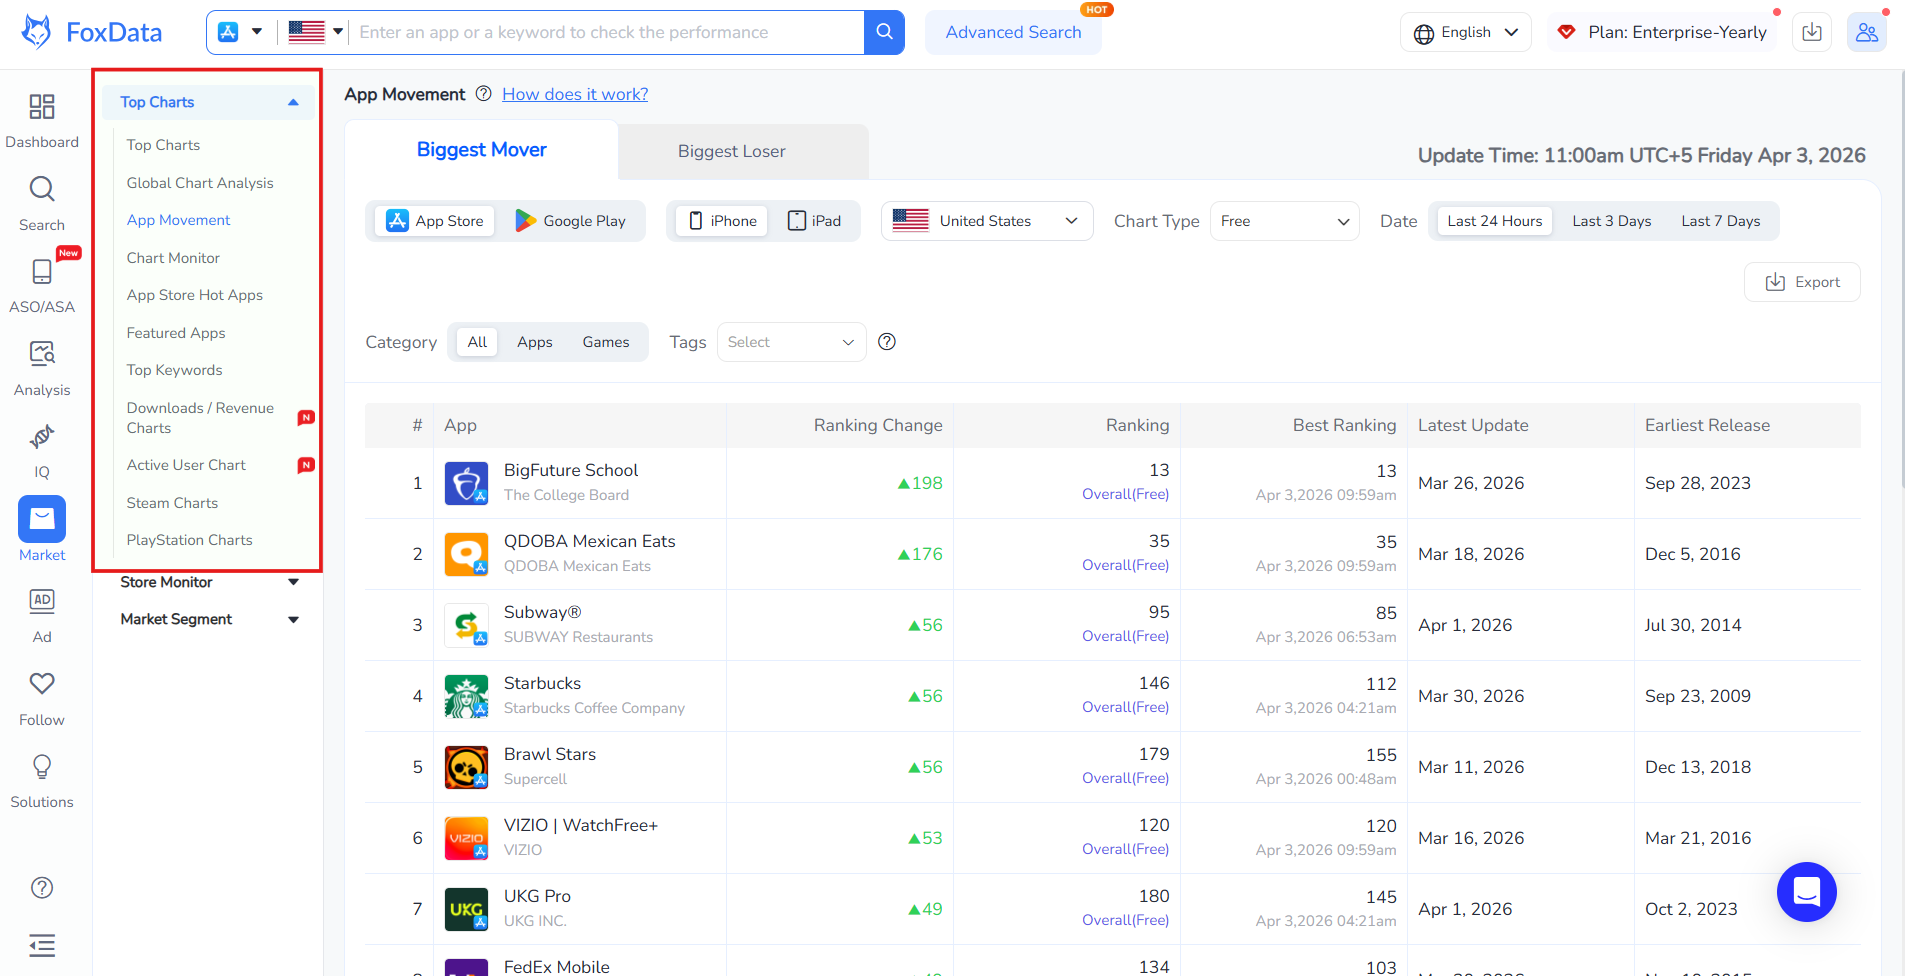Image resolution: width=1905 pixels, height=976 pixels.
Task: Open the United States country dropdown
Action: (x=986, y=221)
